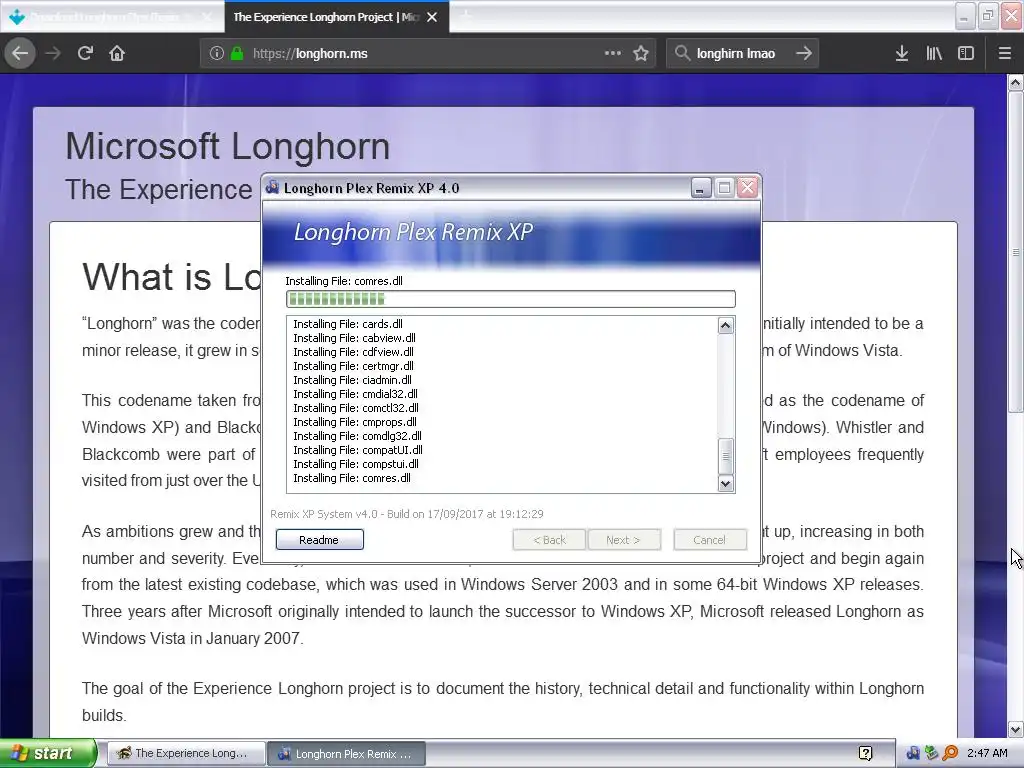Image resolution: width=1024 pixels, height=768 pixels.
Task: Click the installer title bar app icon
Action: coord(272,188)
